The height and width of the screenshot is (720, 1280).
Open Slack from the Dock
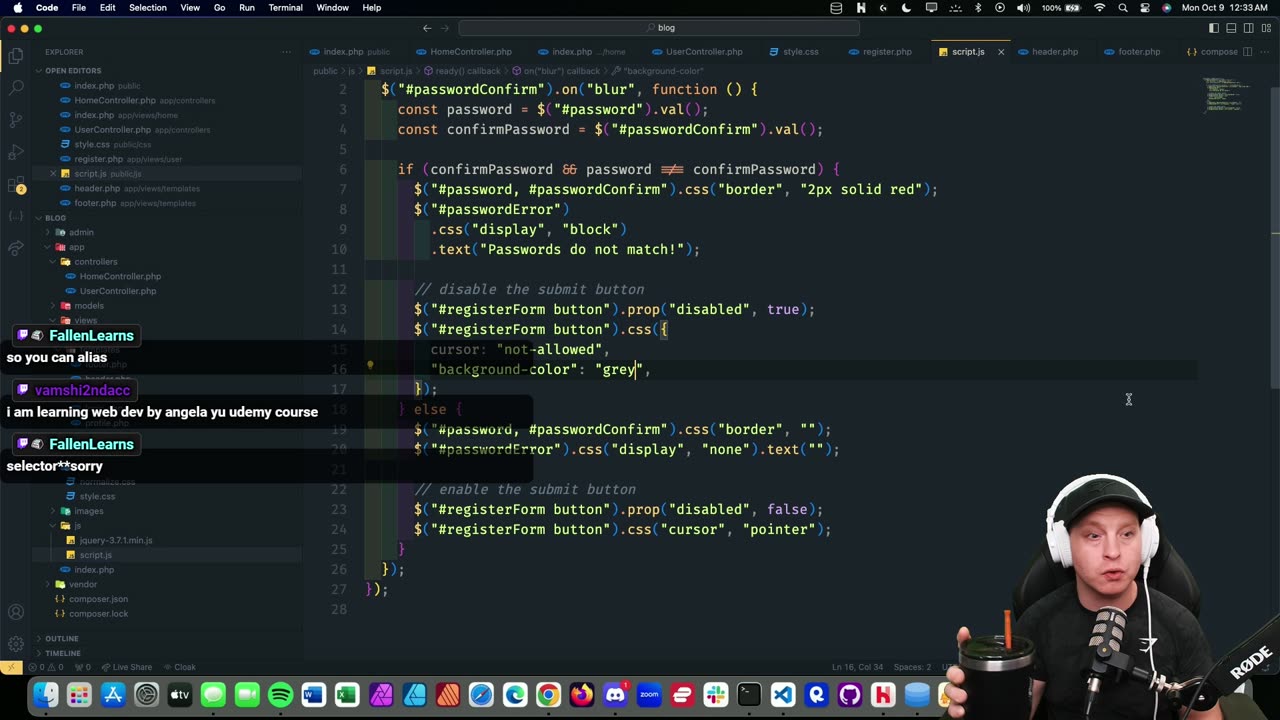click(716, 694)
